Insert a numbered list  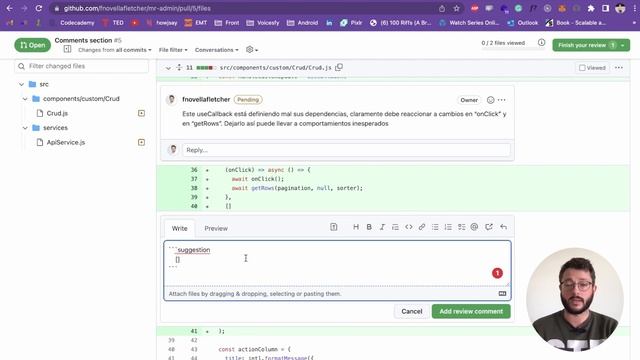coord(448,227)
